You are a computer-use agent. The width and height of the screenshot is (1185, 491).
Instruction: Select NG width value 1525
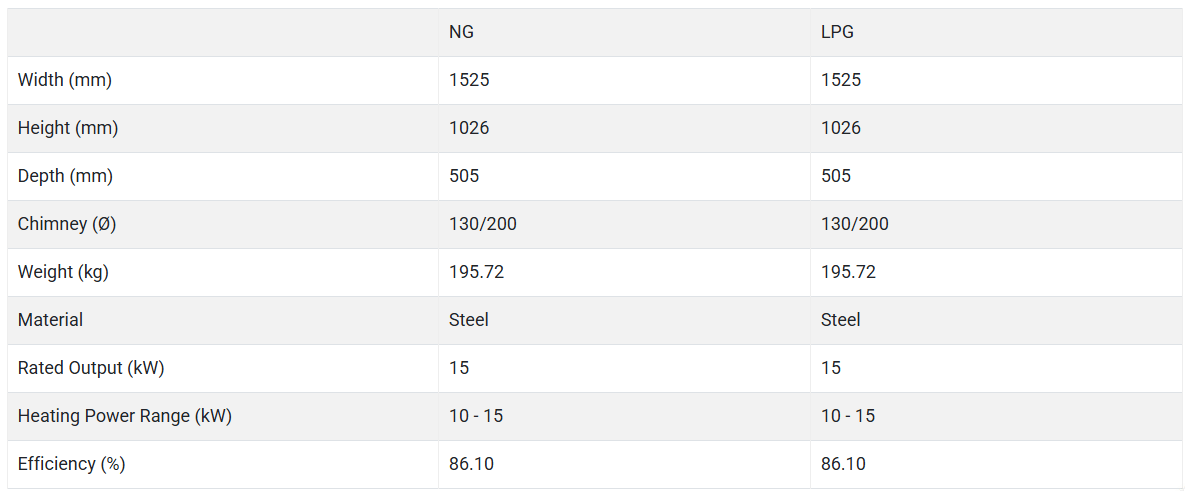click(469, 80)
